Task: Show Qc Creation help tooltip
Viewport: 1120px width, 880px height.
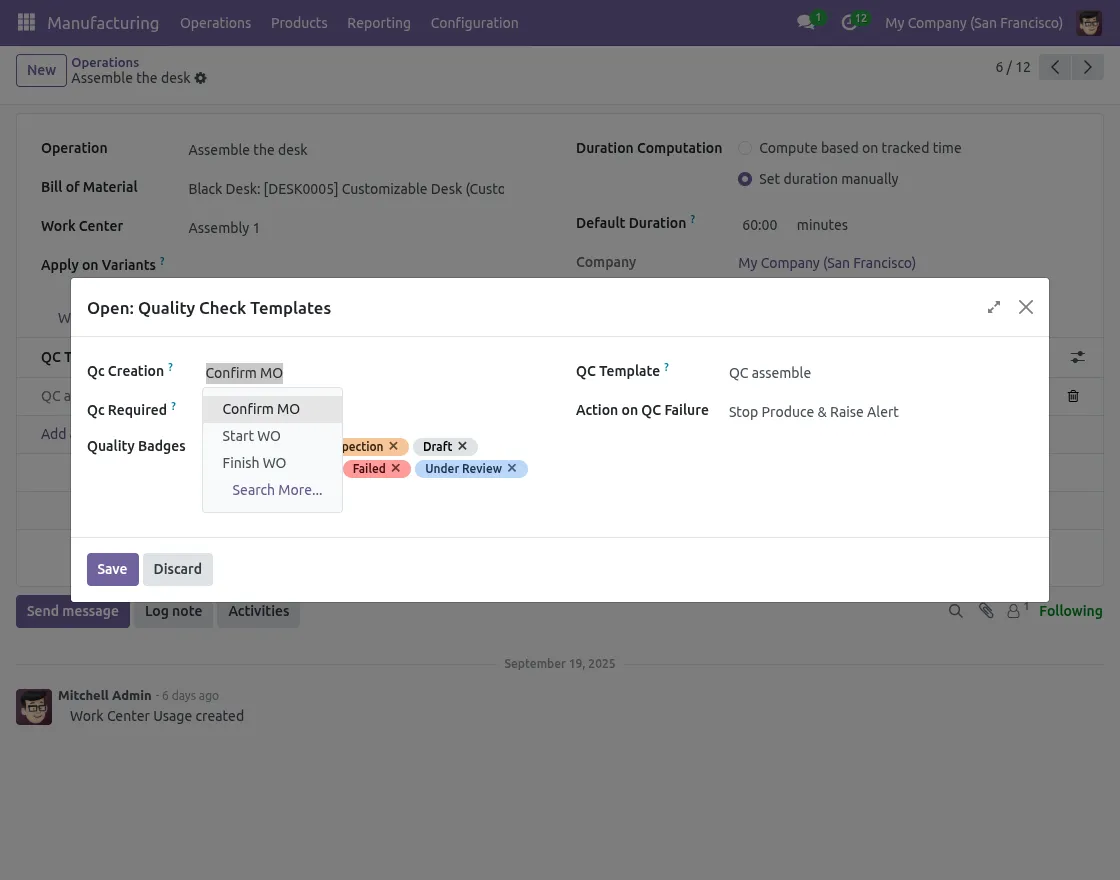Action: (x=170, y=367)
